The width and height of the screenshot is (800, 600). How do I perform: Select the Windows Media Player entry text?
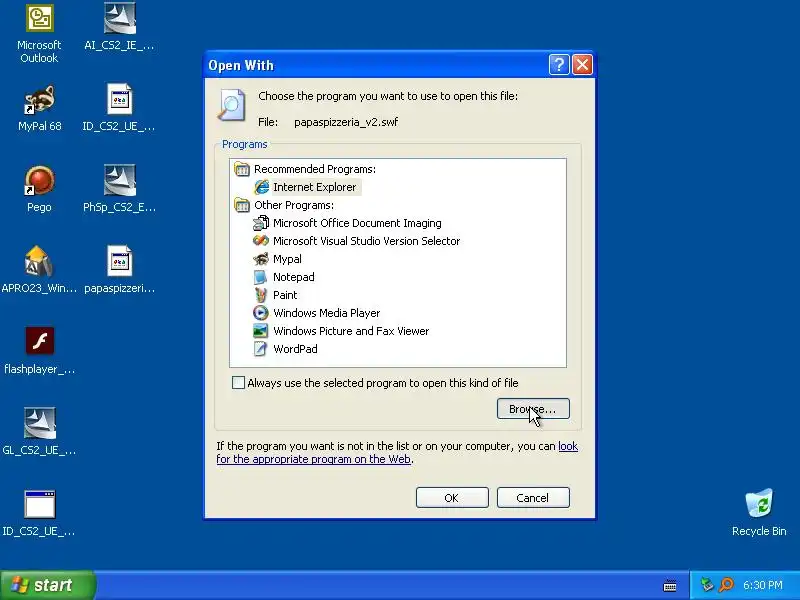[x=327, y=313]
